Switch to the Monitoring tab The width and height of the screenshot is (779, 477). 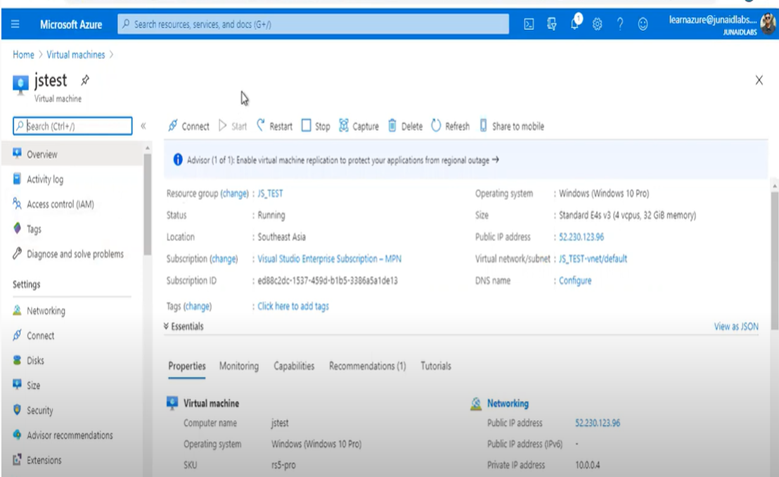pyautogui.click(x=239, y=366)
